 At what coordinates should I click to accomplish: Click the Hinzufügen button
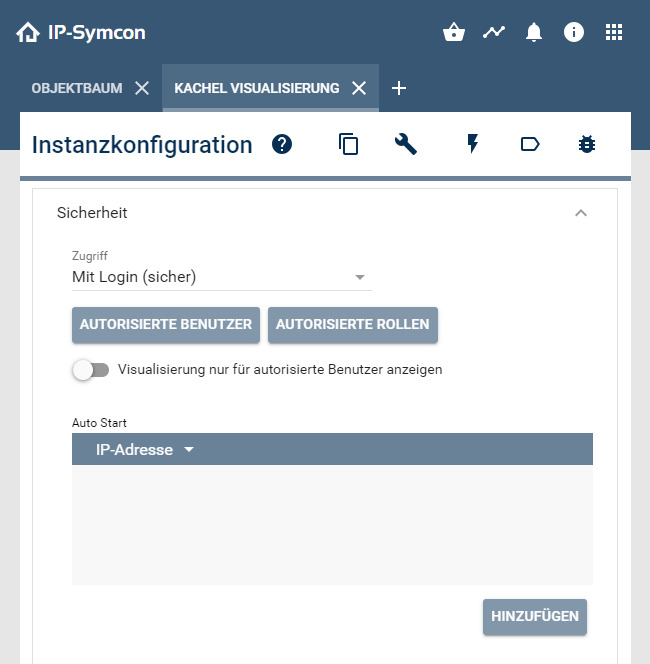coord(535,616)
